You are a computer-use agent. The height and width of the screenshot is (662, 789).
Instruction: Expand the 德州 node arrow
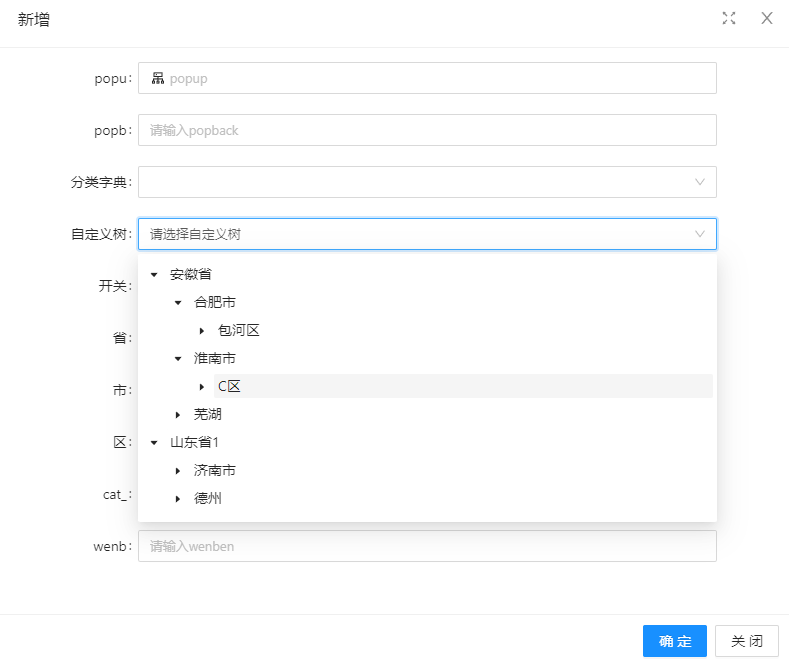pyautogui.click(x=178, y=499)
